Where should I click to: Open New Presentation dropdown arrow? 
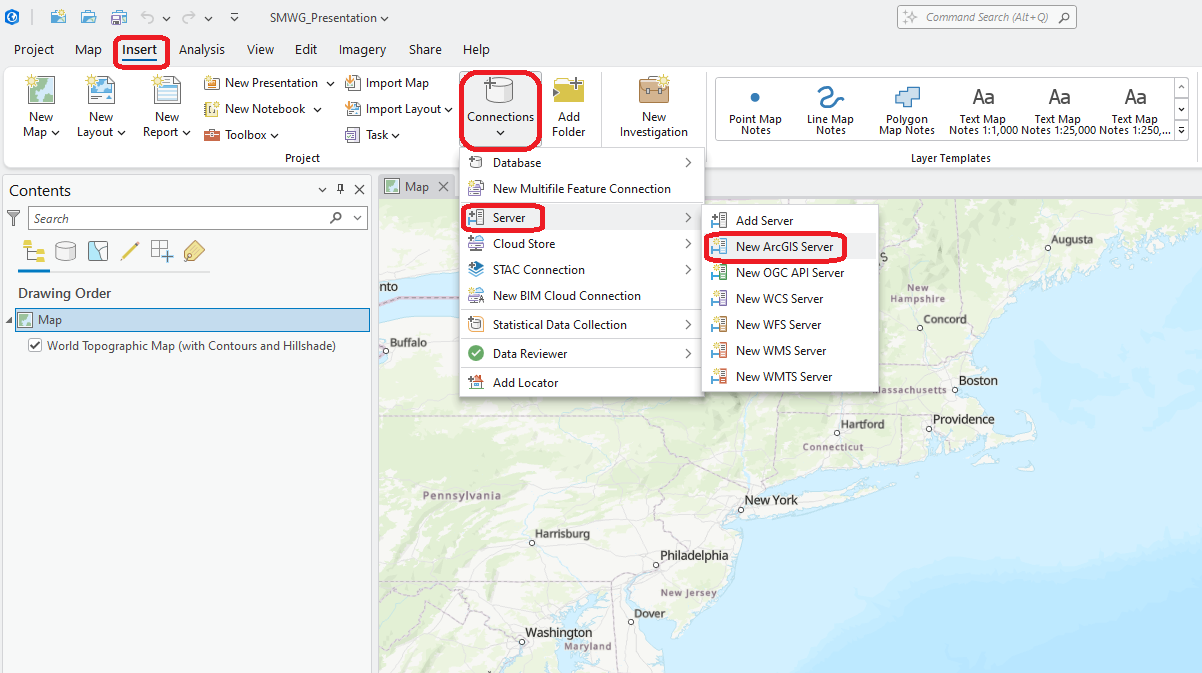click(329, 83)
